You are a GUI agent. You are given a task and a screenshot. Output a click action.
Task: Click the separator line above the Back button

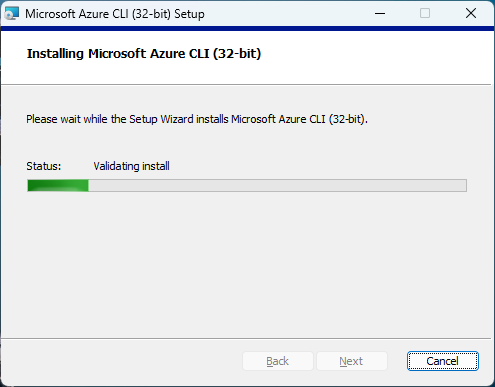[246, 339]
